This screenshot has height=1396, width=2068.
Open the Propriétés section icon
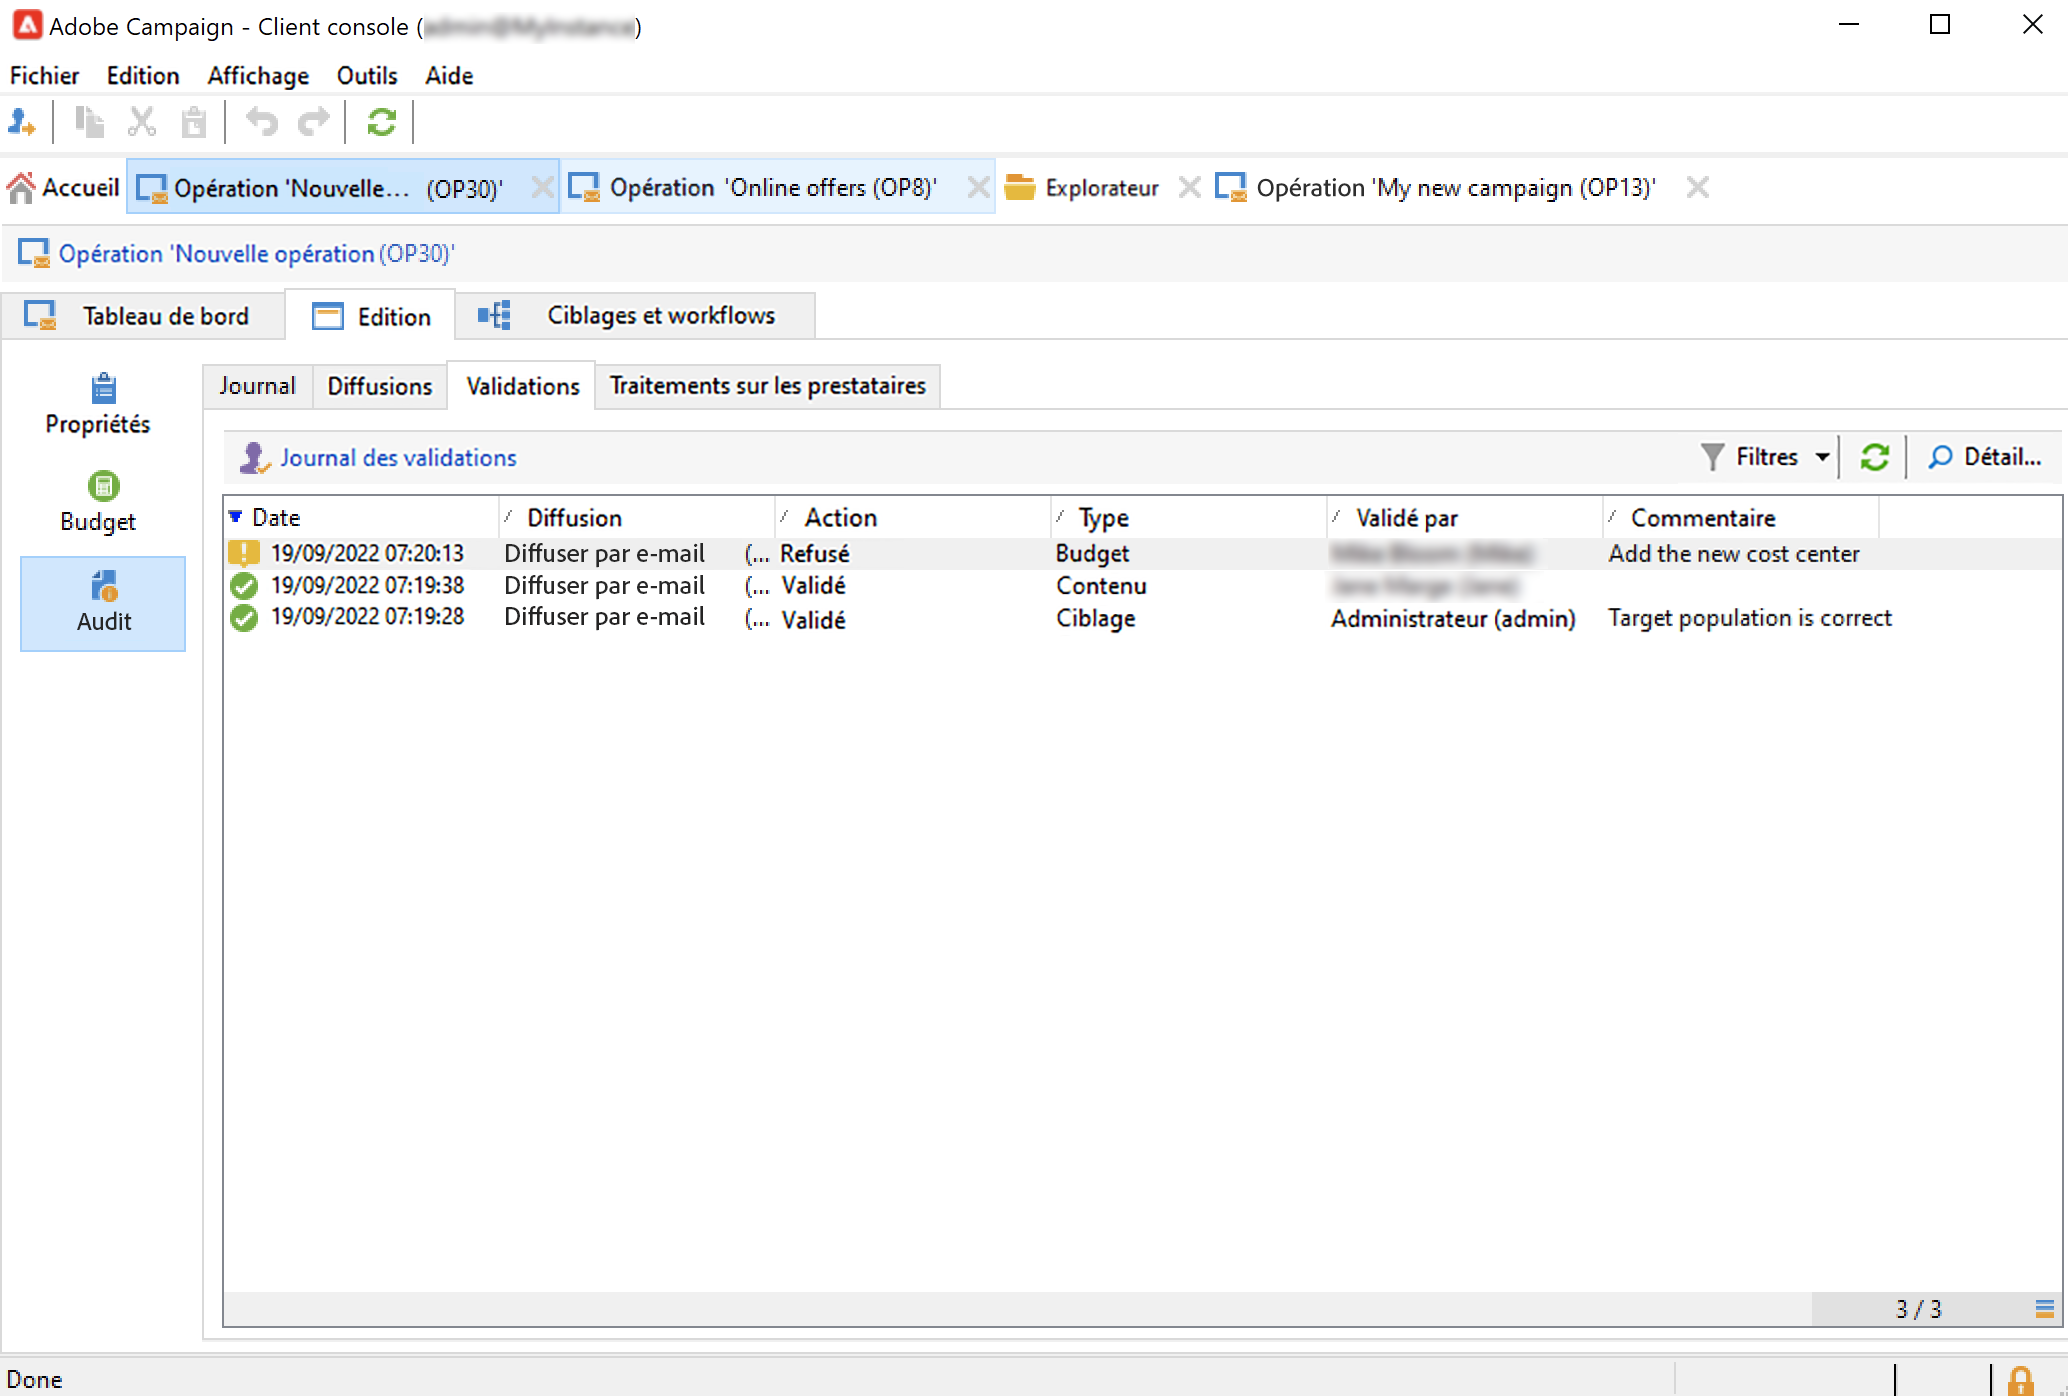[x=103, y=389]
